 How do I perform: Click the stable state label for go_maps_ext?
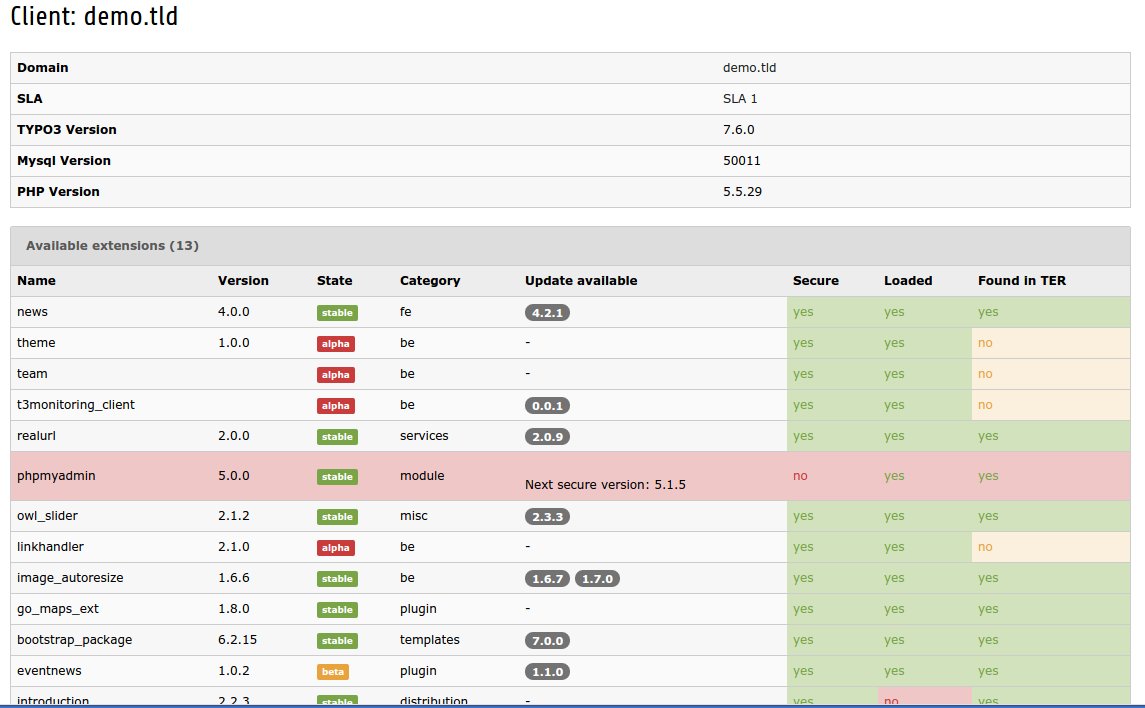coord(337,609)
